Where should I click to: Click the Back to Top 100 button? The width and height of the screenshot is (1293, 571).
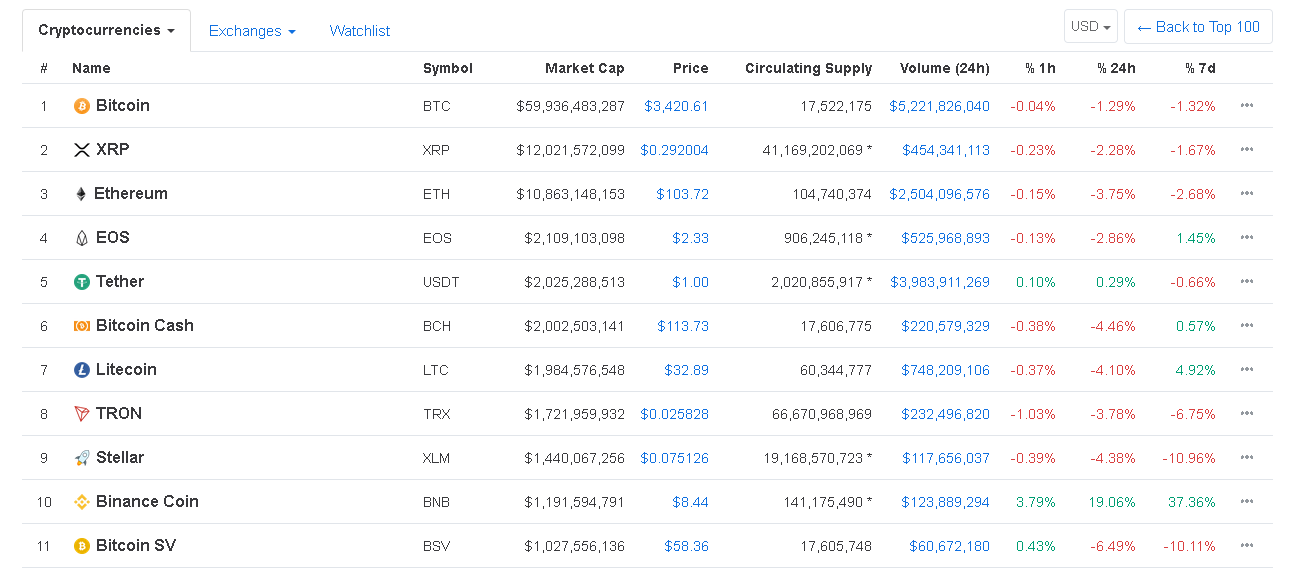coord(1198,27)
